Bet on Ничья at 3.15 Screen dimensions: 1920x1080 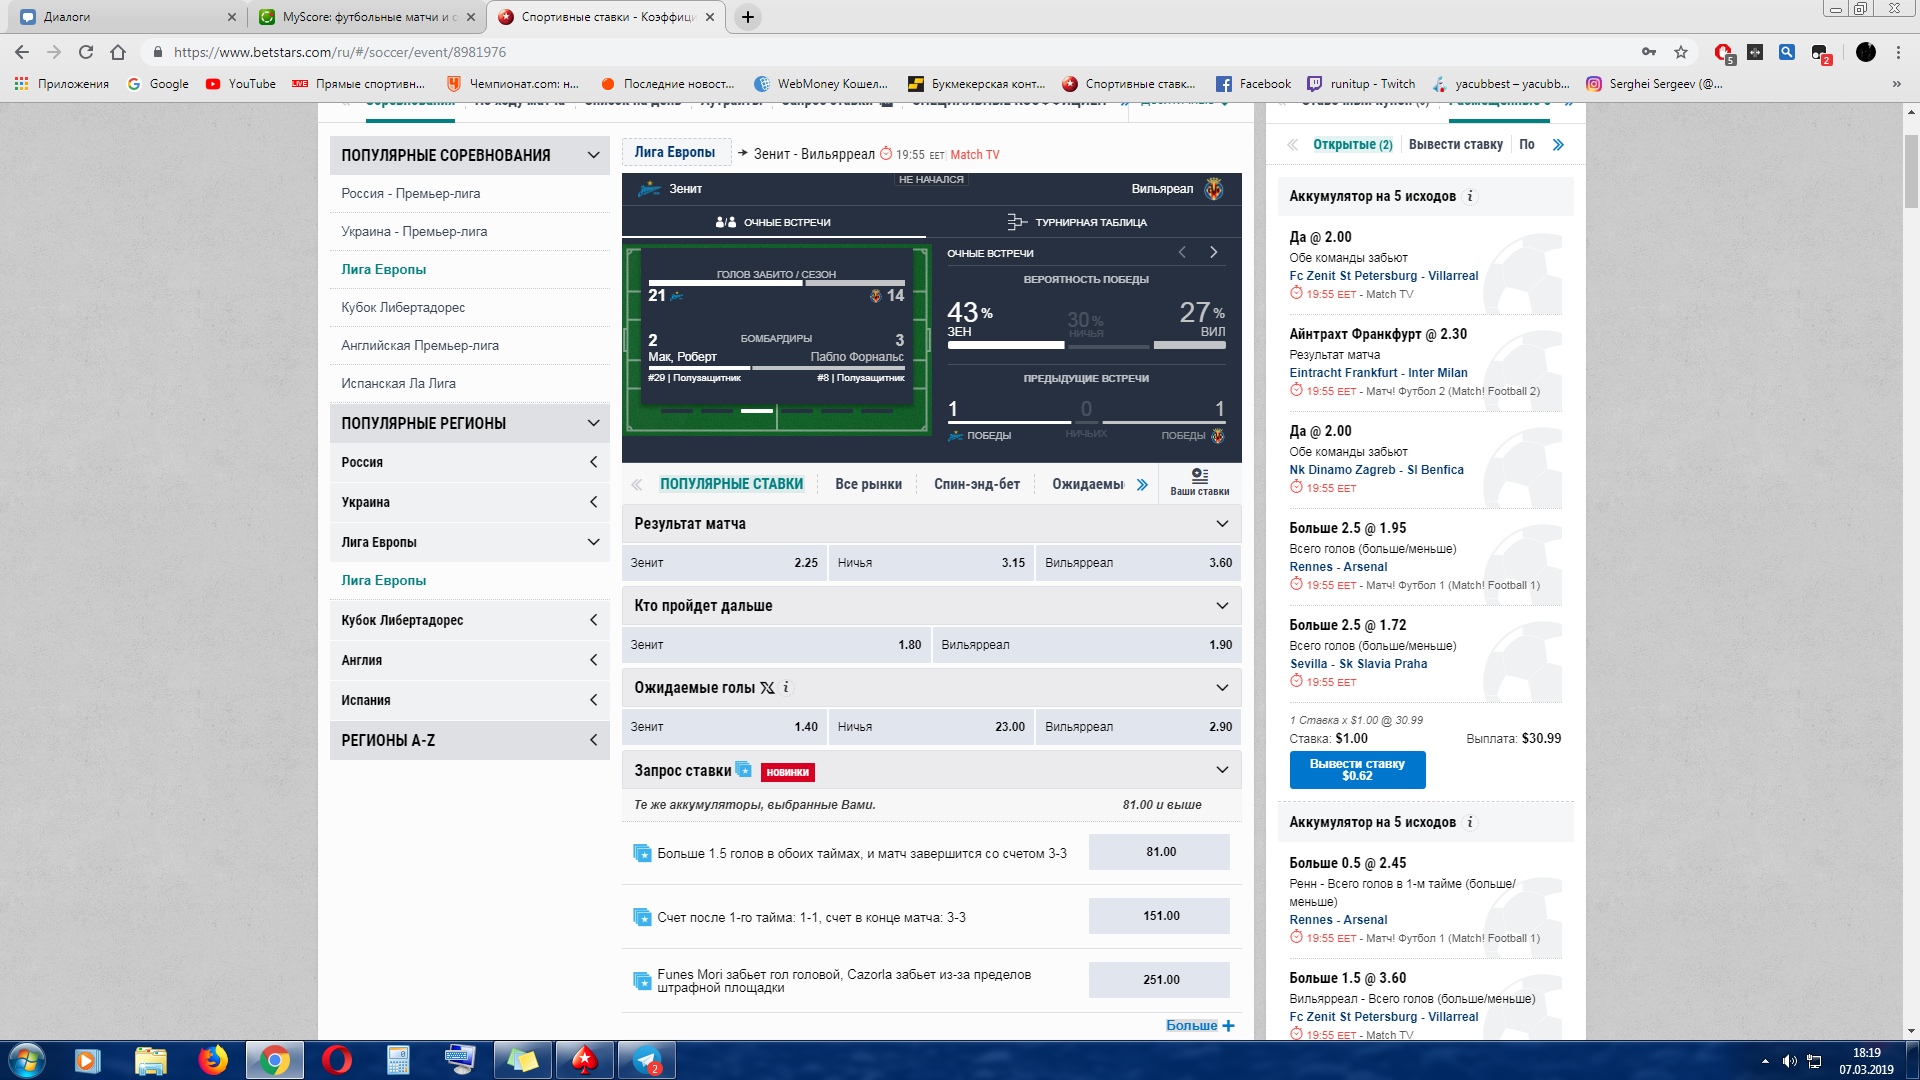pyautogui.click(x=931, y=563)
